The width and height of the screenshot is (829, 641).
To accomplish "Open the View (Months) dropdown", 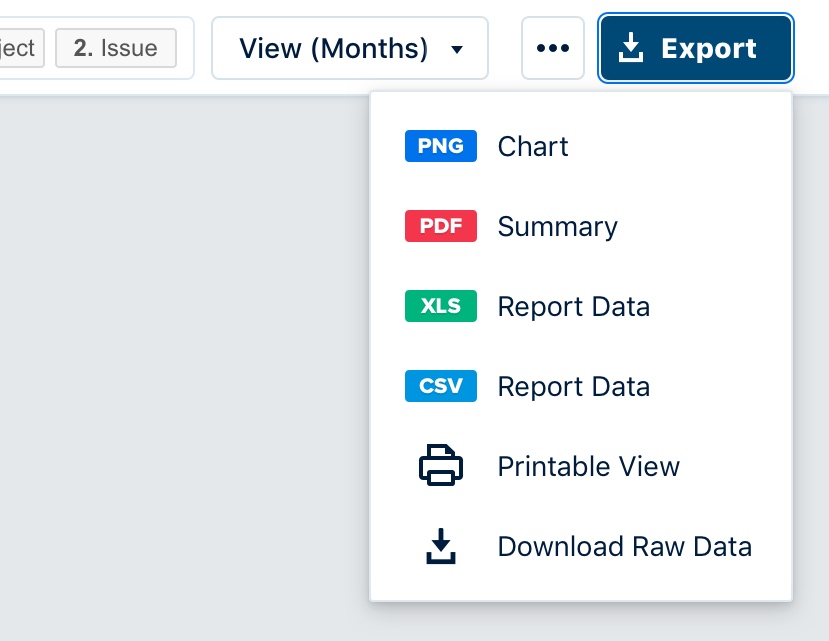I will tap(349, 47).
